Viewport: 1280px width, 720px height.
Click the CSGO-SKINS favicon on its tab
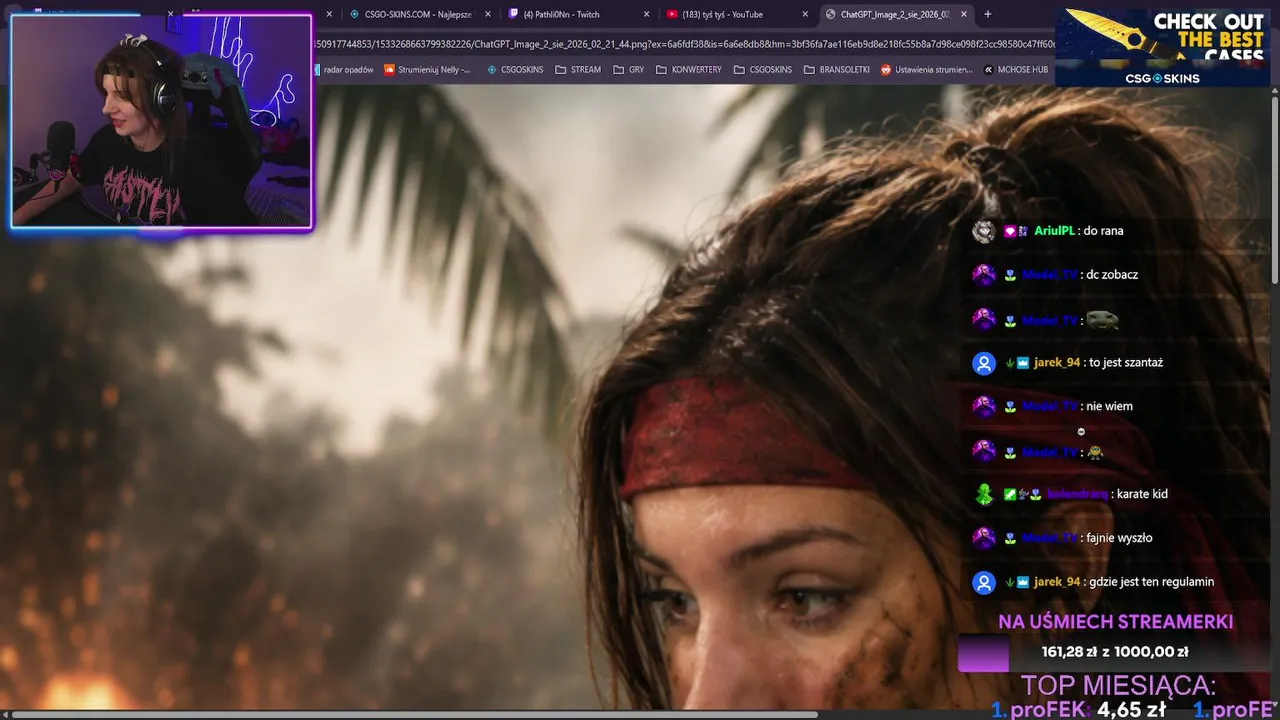tap(355, 14)
